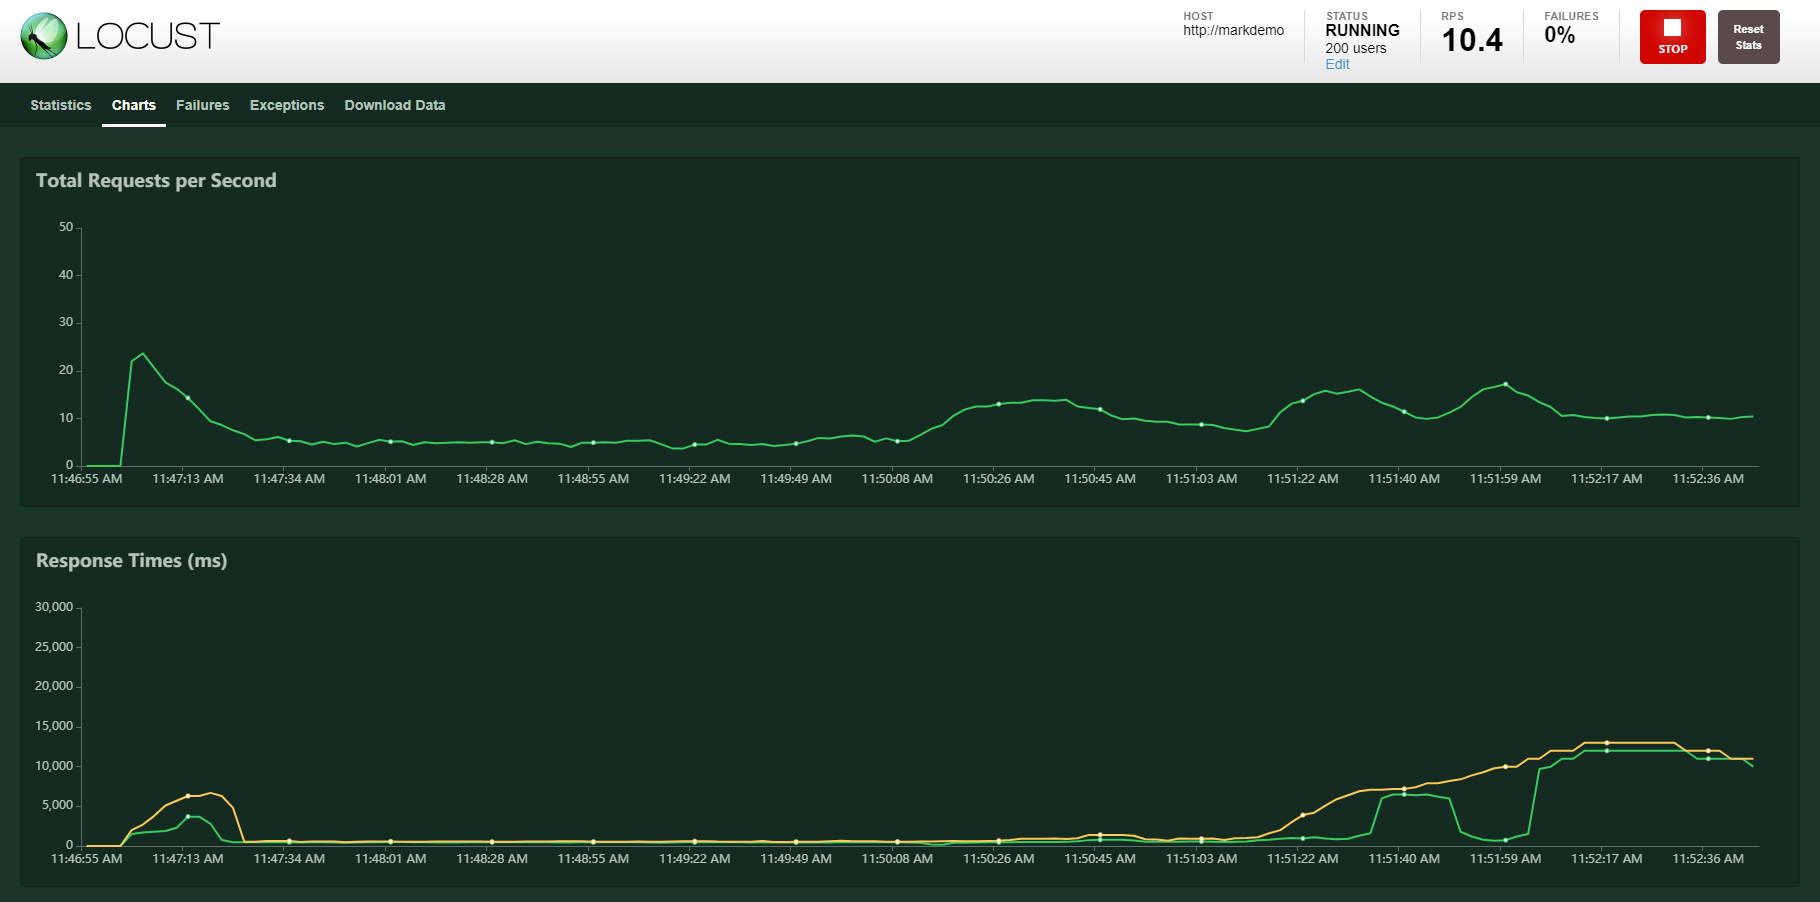Click the 0% failures value
The width and height of the screenshot is (1820, 902).
[1559, 35]
